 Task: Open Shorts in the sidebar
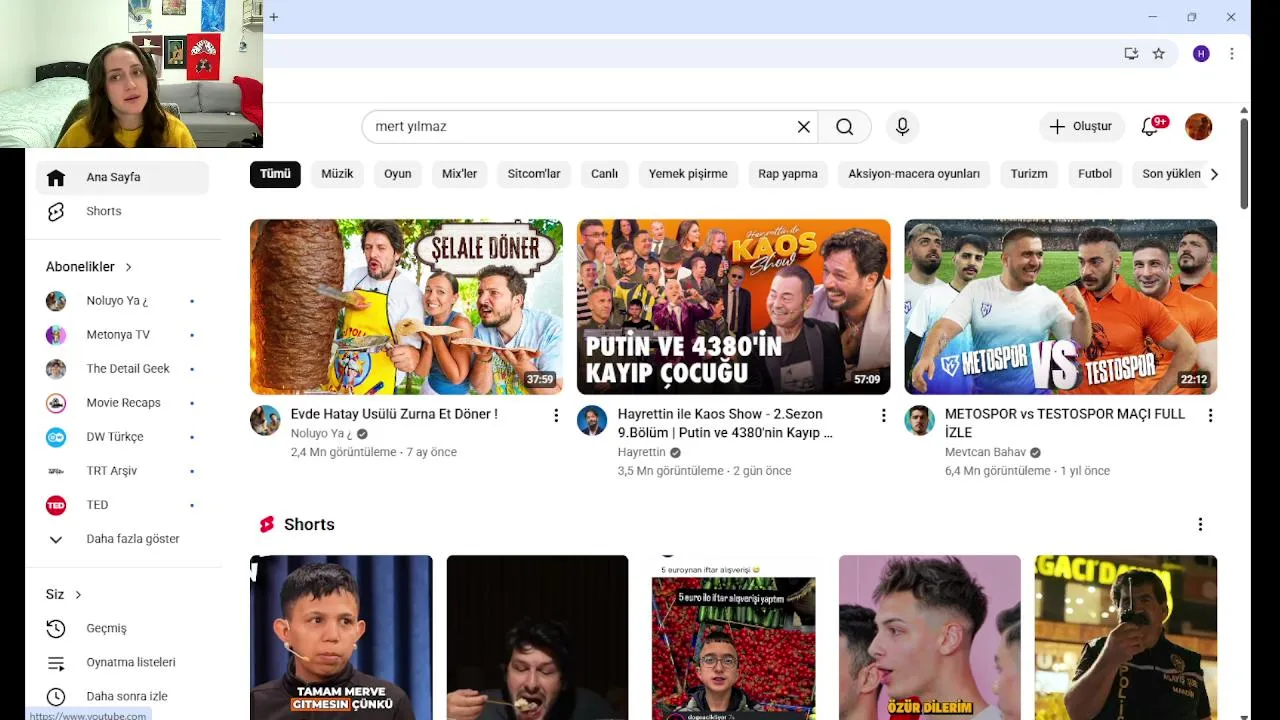click(123, 211)
